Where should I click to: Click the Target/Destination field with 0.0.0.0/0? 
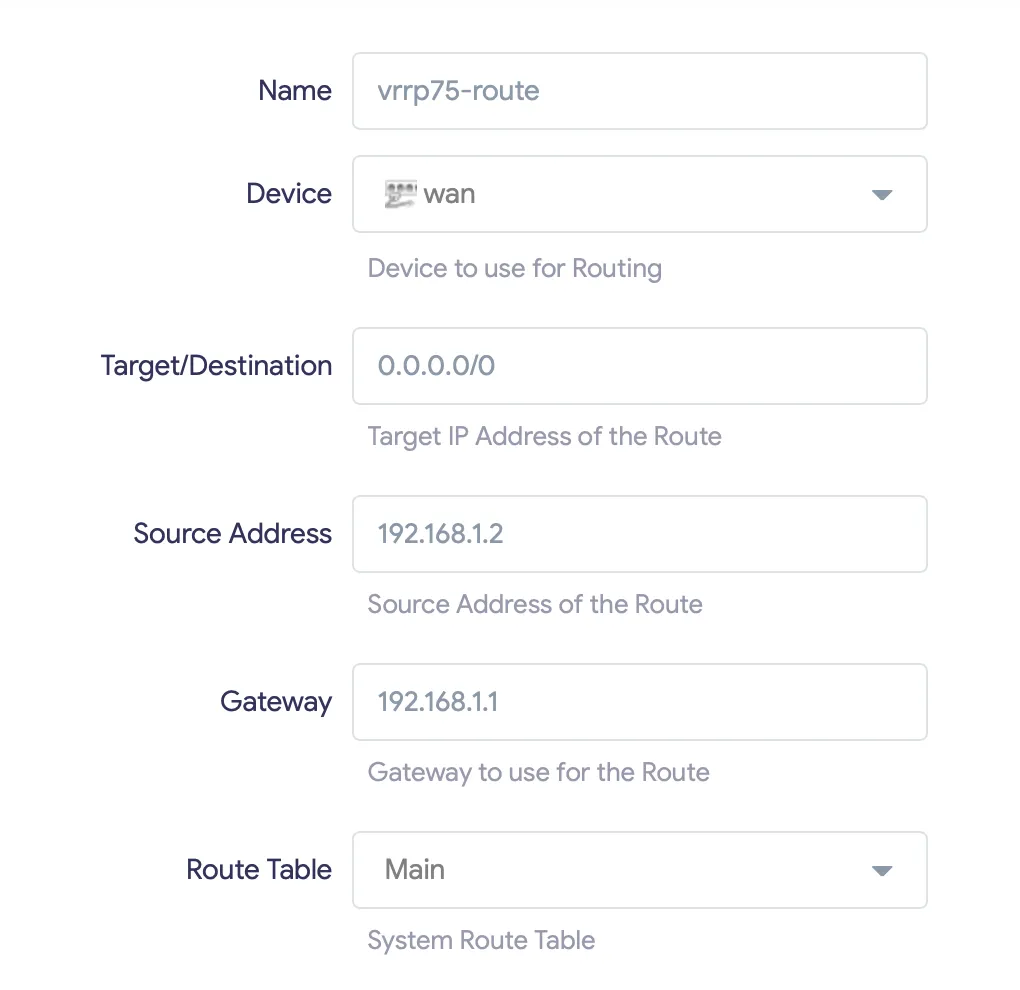639,366
